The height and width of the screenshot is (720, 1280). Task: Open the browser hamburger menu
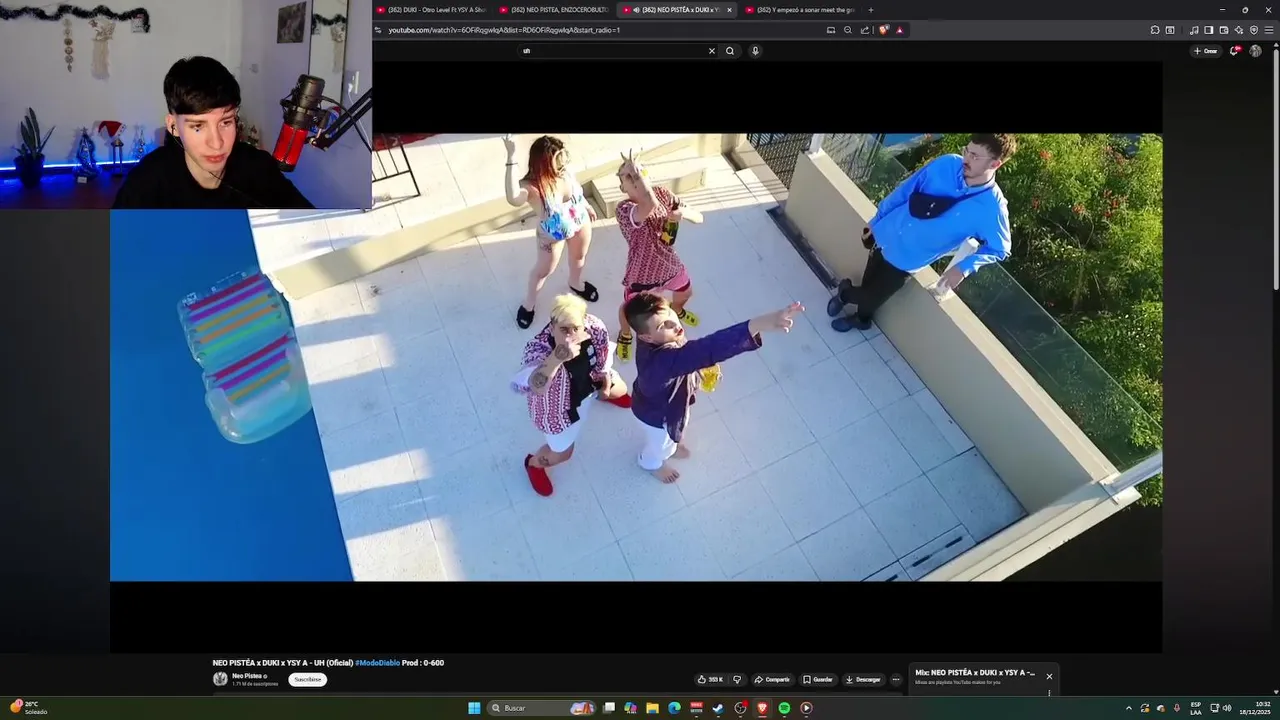tap(1269, 30)
